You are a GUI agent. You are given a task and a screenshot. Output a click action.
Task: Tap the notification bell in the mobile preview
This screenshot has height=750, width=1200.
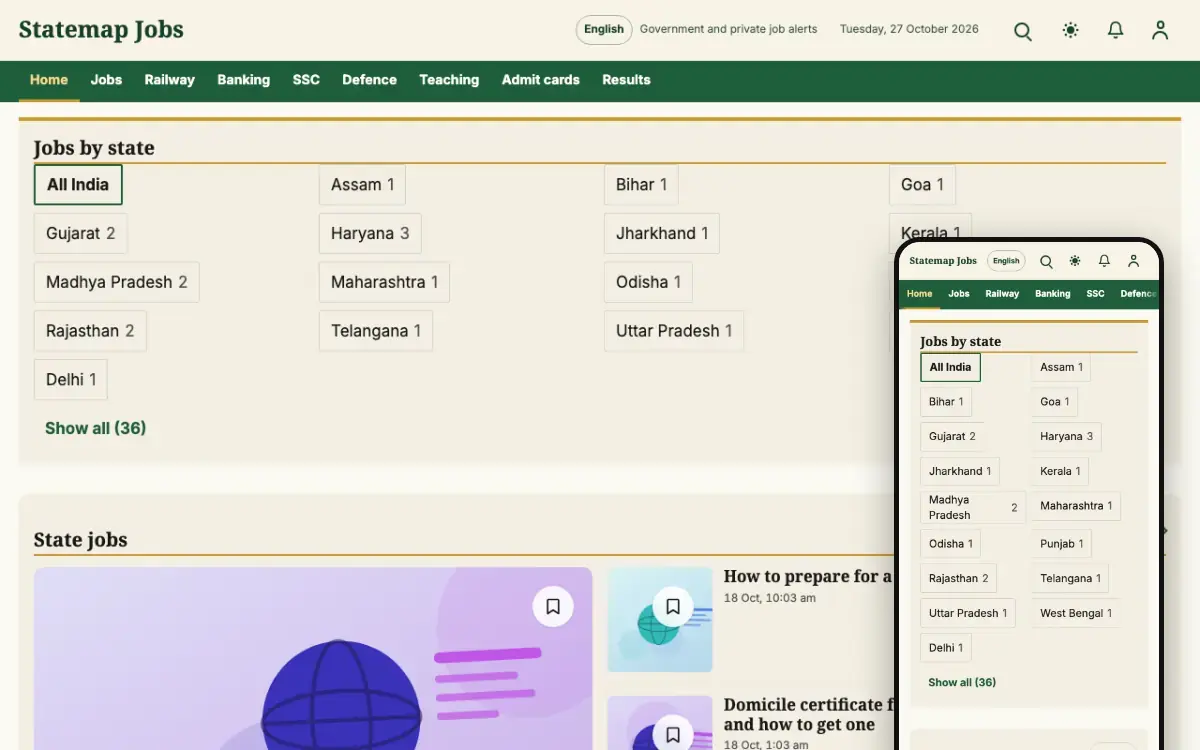[1104, 261]
